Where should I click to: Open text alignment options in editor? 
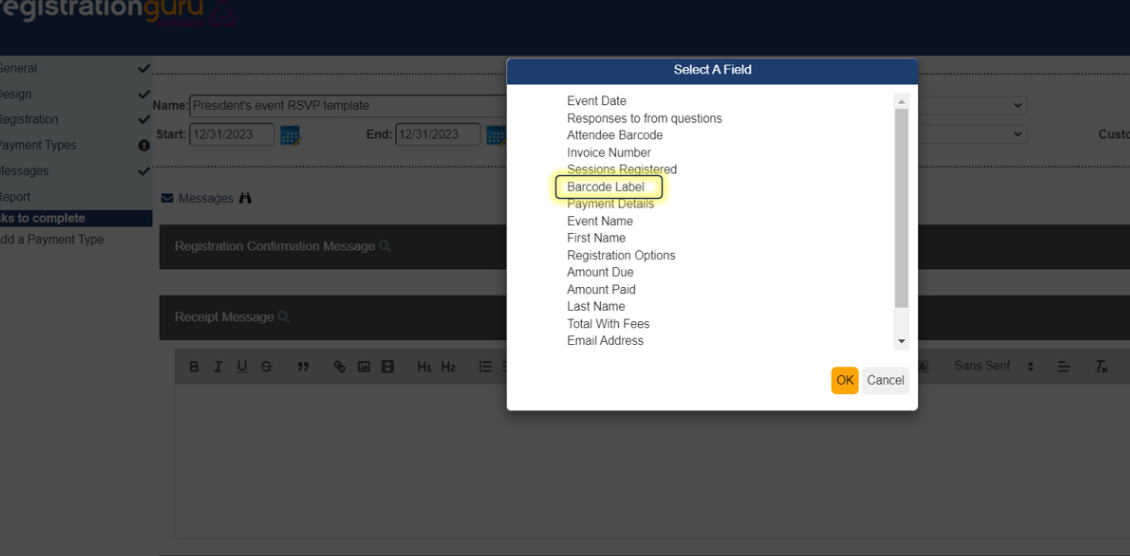click(x=1064, y=367)
